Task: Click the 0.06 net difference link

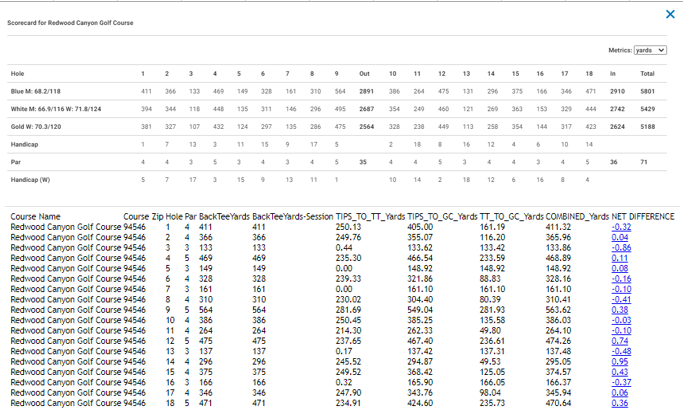Action: 619,393
